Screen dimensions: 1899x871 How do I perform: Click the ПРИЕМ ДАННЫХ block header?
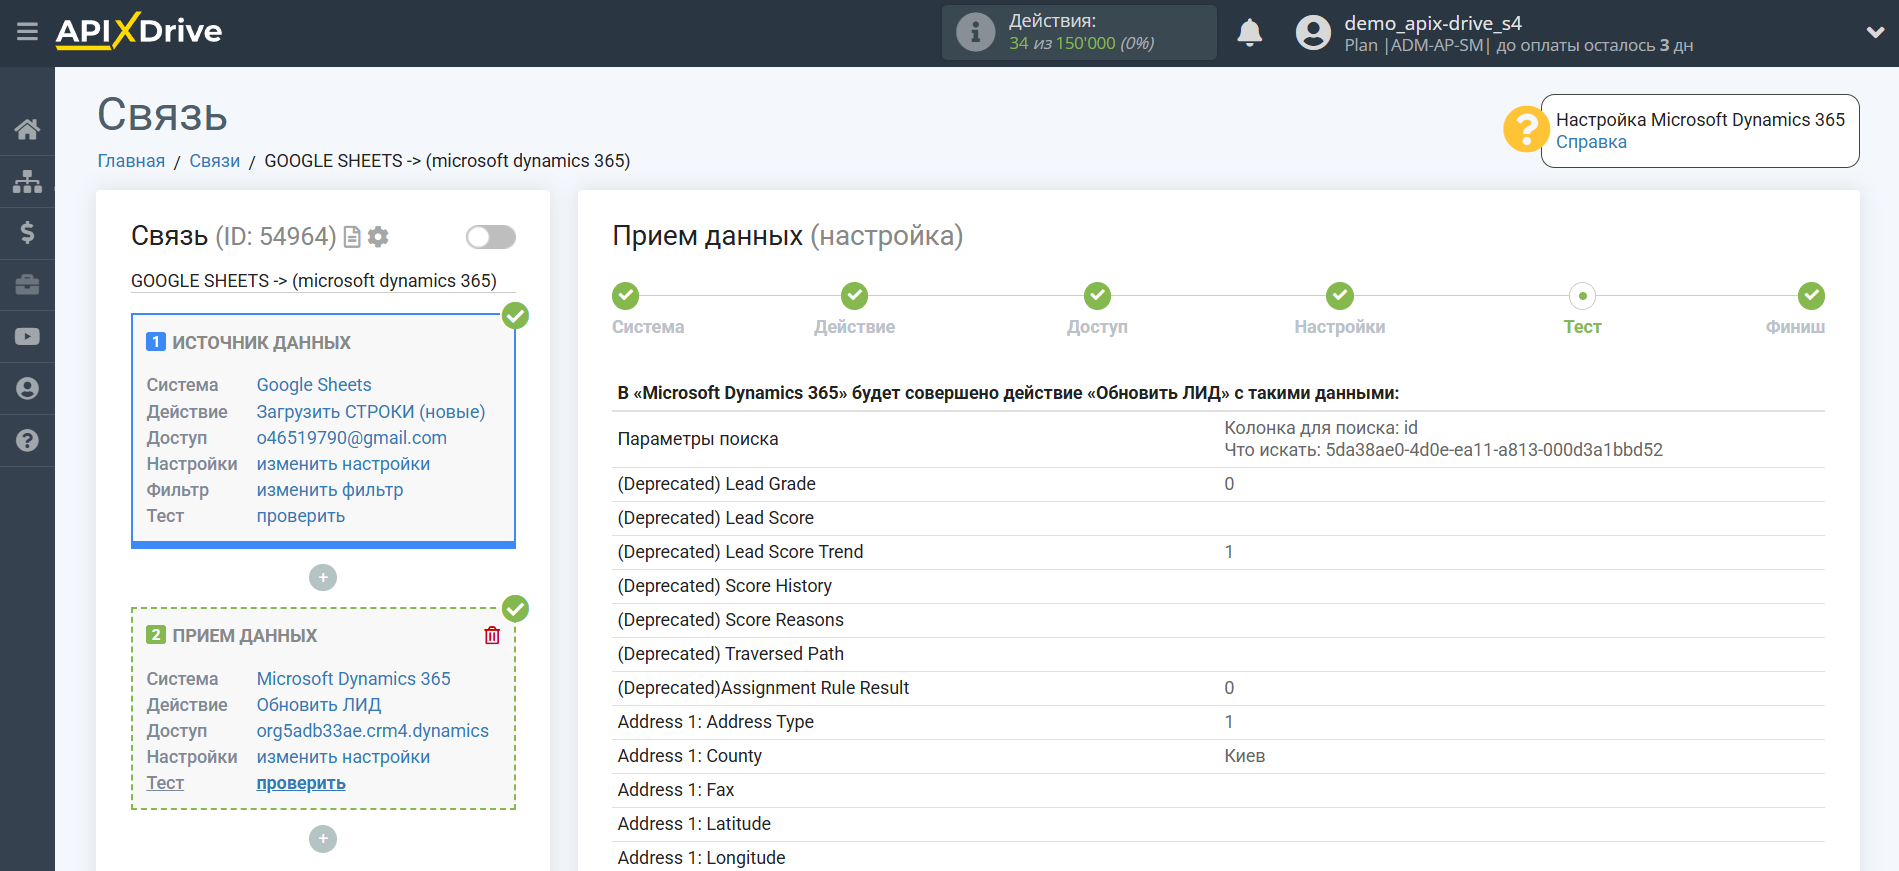pyautogui.click(x=245, y=636)
